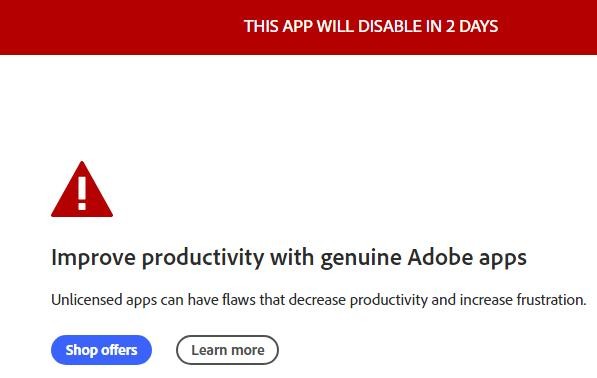Click the word 'productivity' in the heading

pyautogui.click(x=203, y=258)
